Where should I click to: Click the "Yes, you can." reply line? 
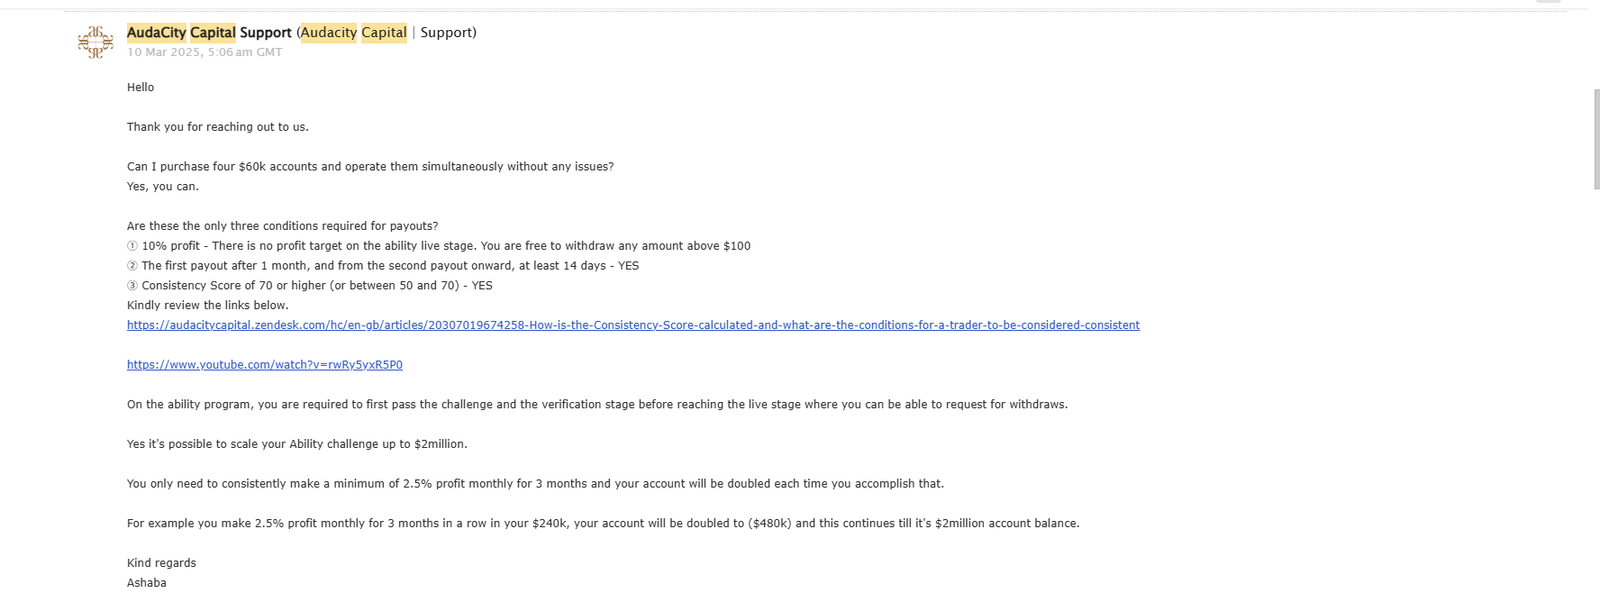[162, 186]
